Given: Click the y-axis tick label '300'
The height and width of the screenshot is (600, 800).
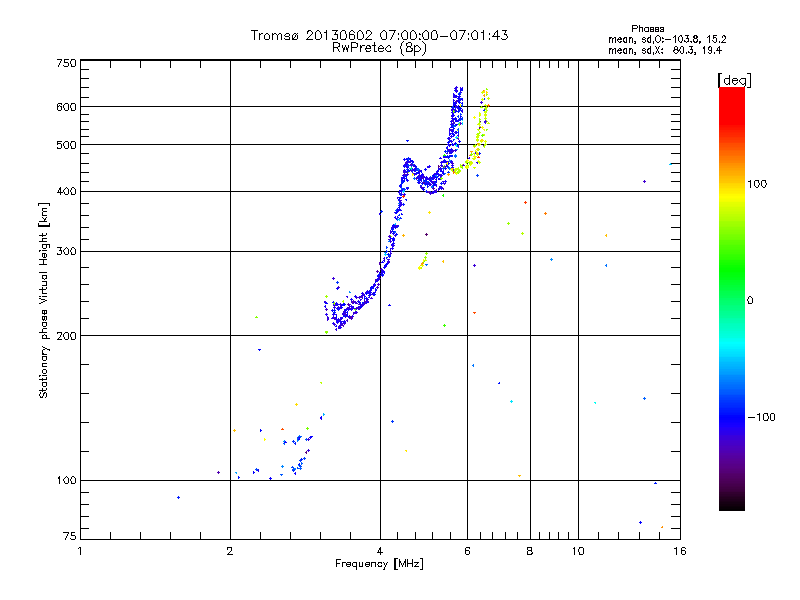Looking at the screenshot, I should pyautogui.click(x=66, y=251).
